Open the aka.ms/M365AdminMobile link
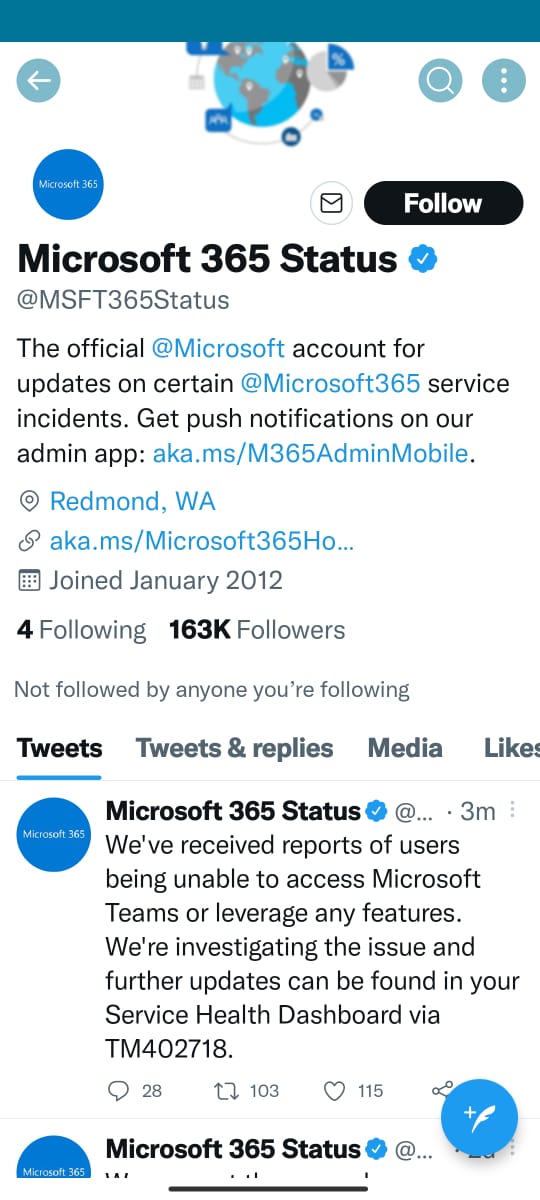540x1200 pixels. [310, 453]
